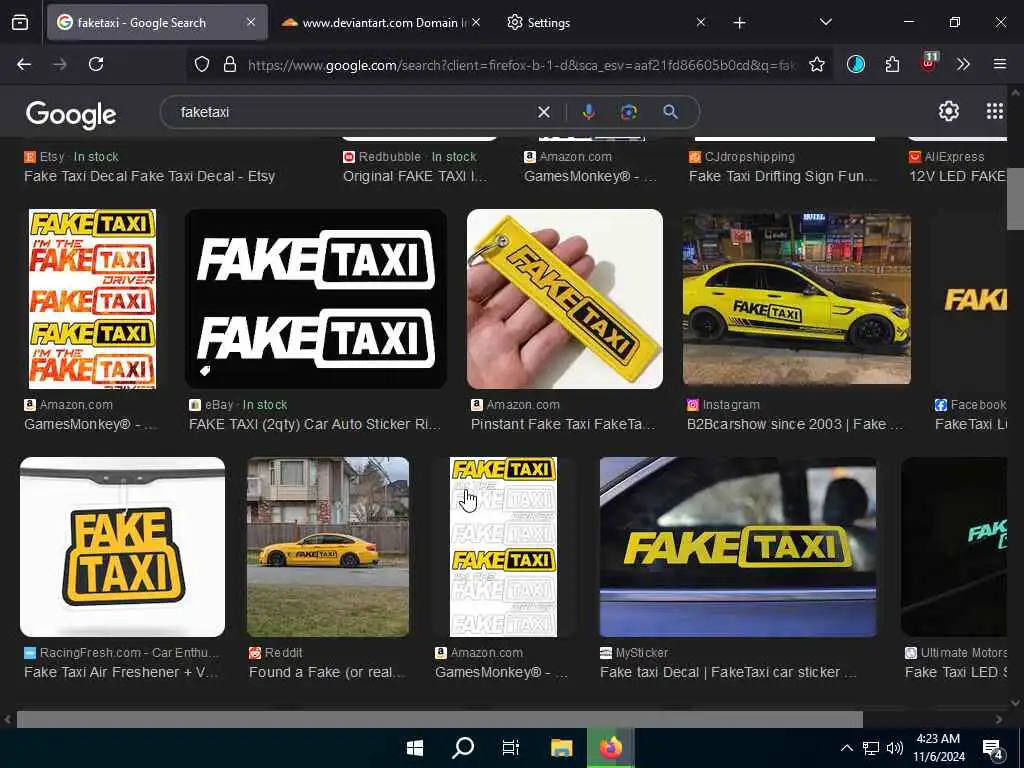The image size is (1024, 768).
Task: Open Google quick settings gear
Action: pyautogui.click(x=948, y=111)
